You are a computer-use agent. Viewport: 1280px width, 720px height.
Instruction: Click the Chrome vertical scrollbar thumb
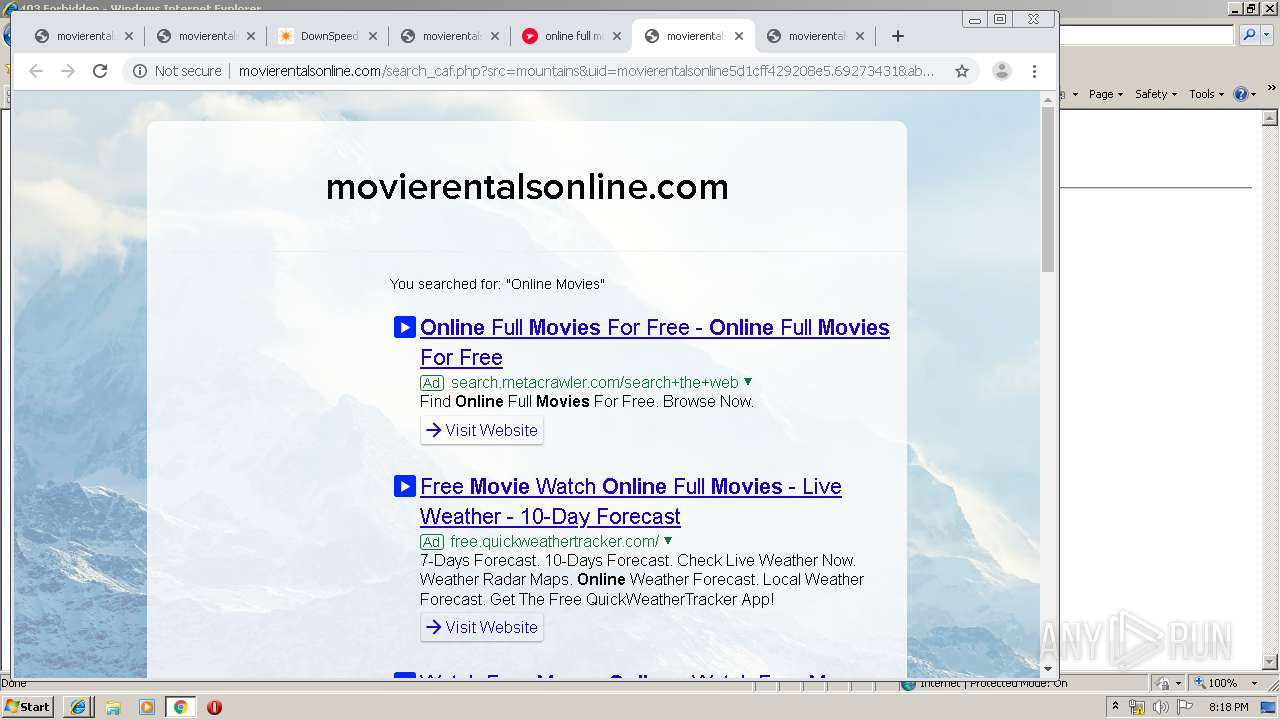1048,189
